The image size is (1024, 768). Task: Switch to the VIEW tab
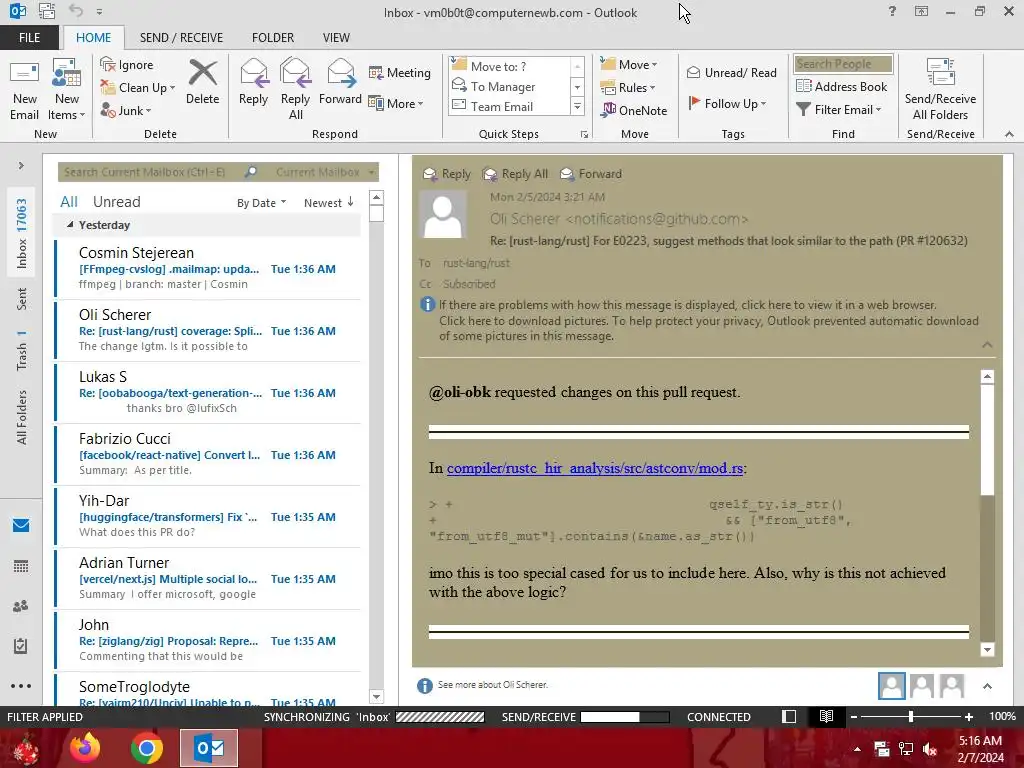[x=336, y=38]
